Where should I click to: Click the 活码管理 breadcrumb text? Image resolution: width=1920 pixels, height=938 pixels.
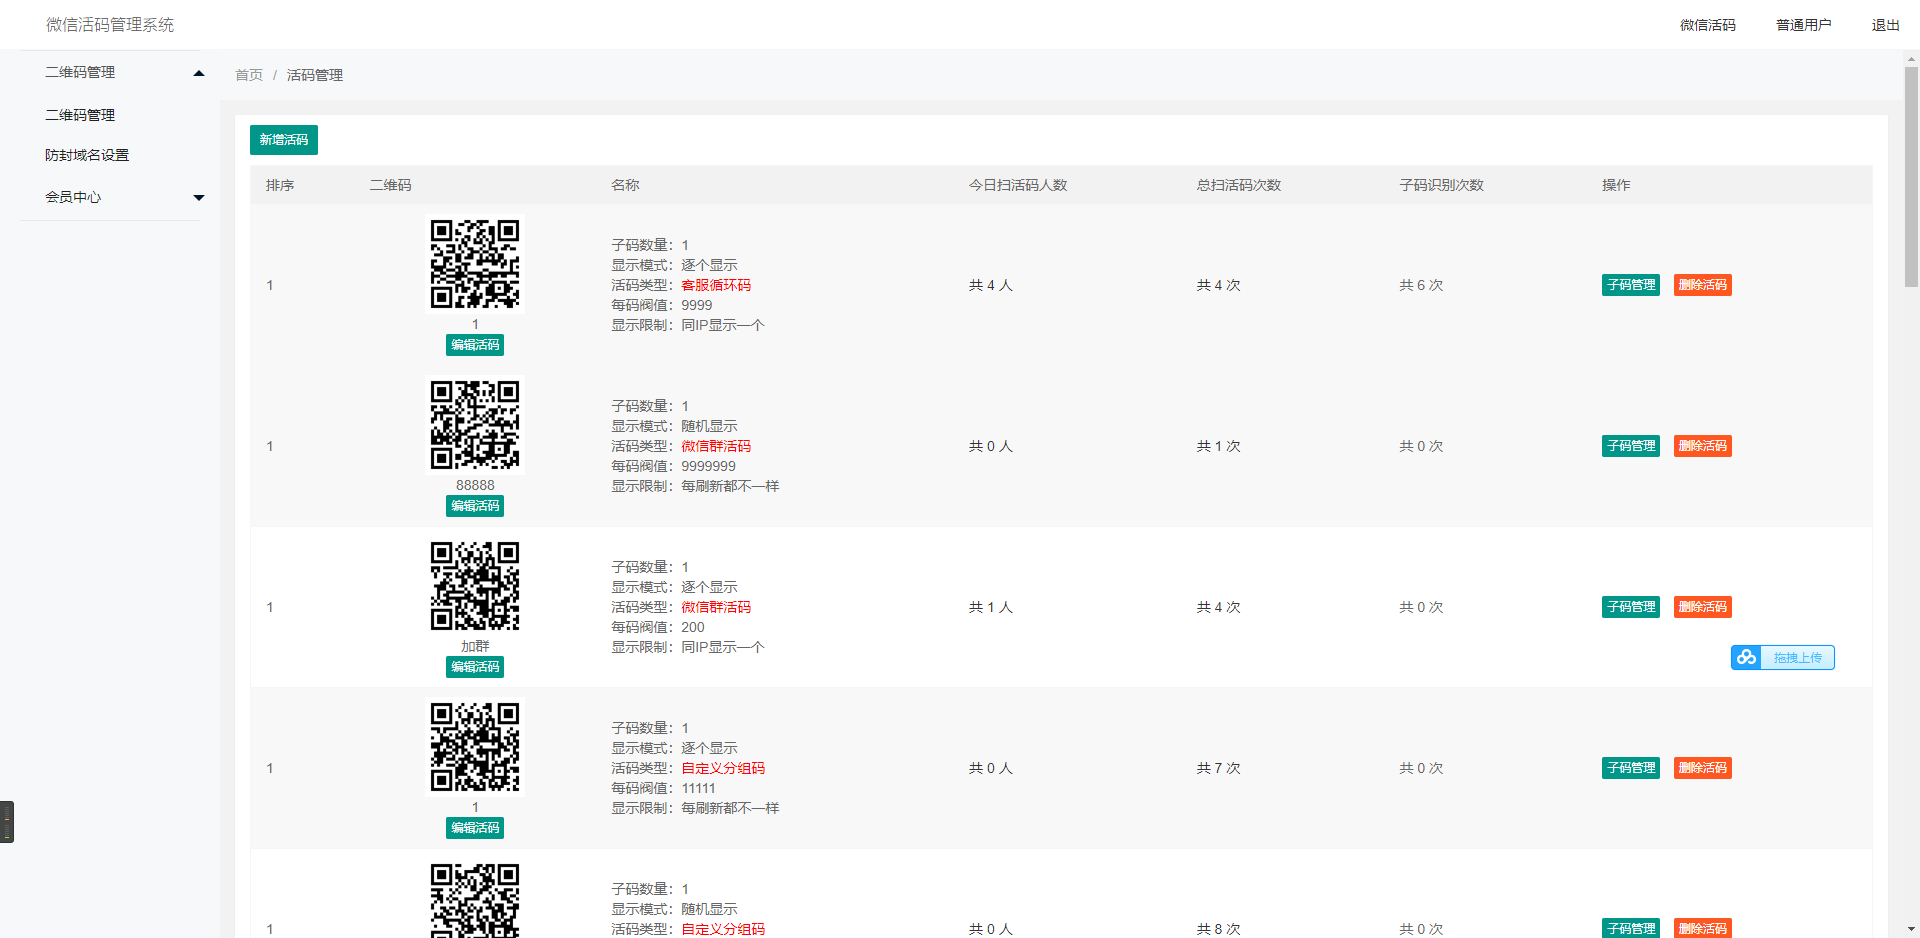click(315, 75)
